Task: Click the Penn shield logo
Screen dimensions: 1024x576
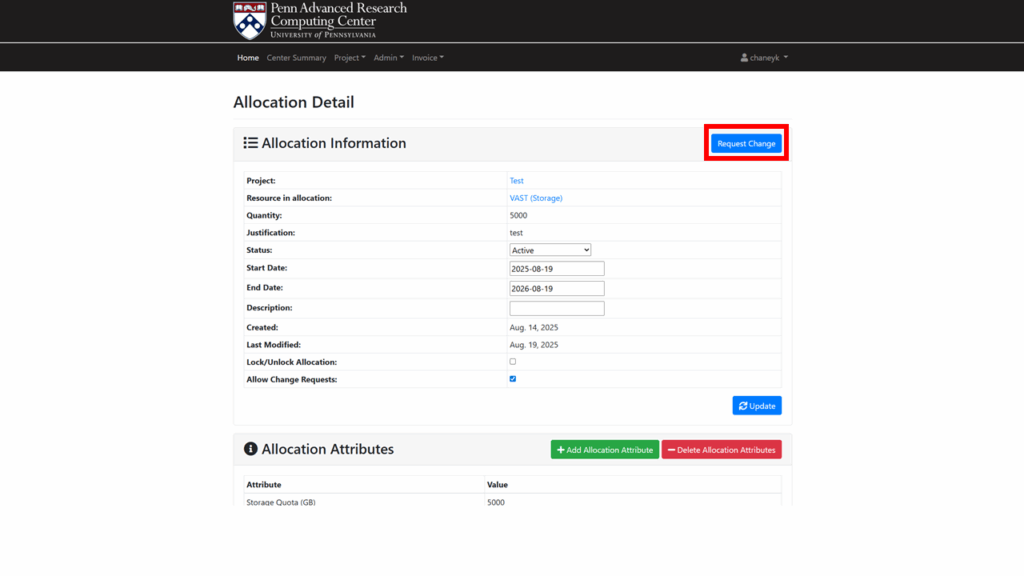Action: (x=249, y=20)
